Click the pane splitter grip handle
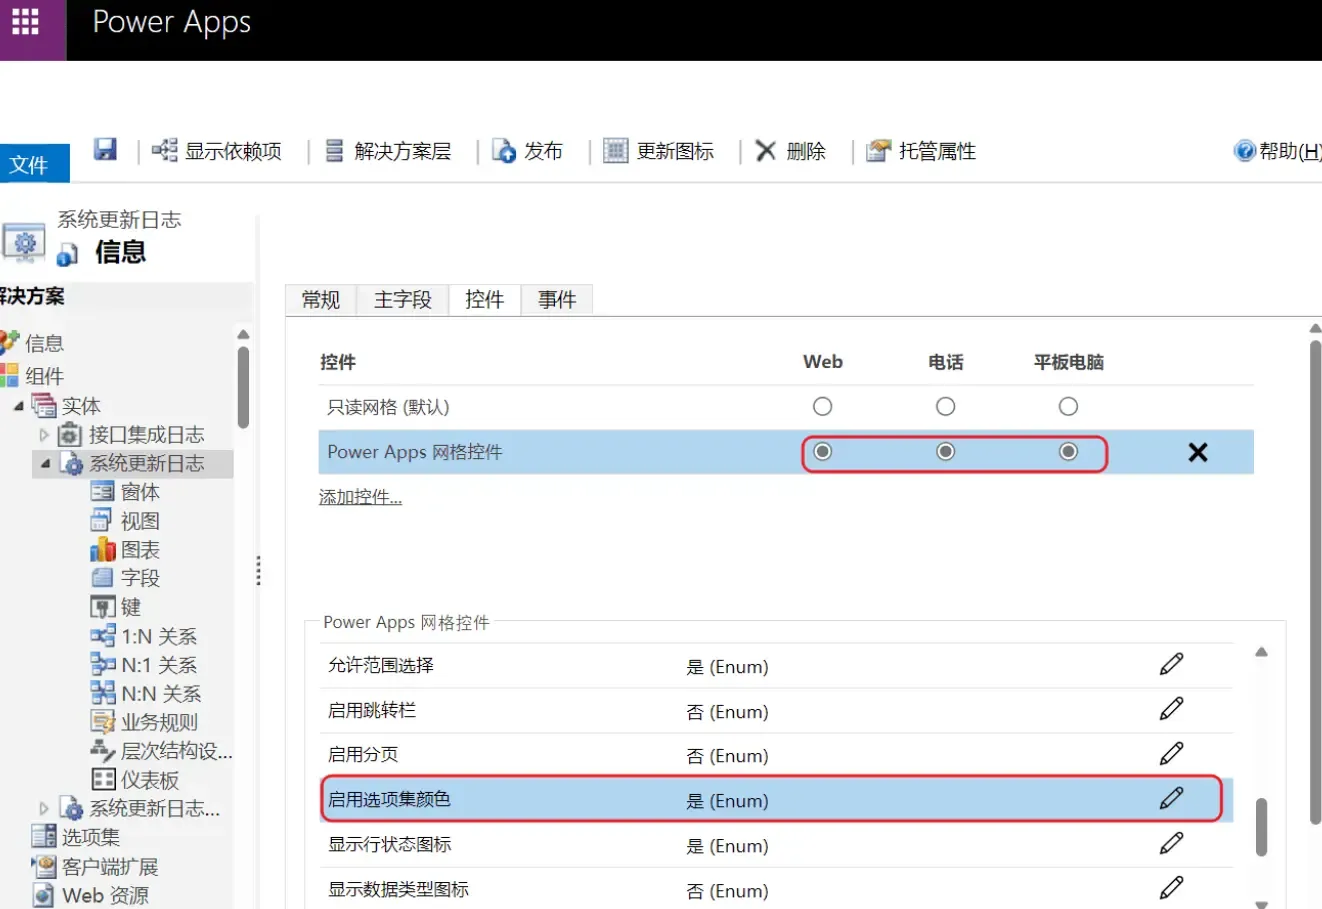 259,571
